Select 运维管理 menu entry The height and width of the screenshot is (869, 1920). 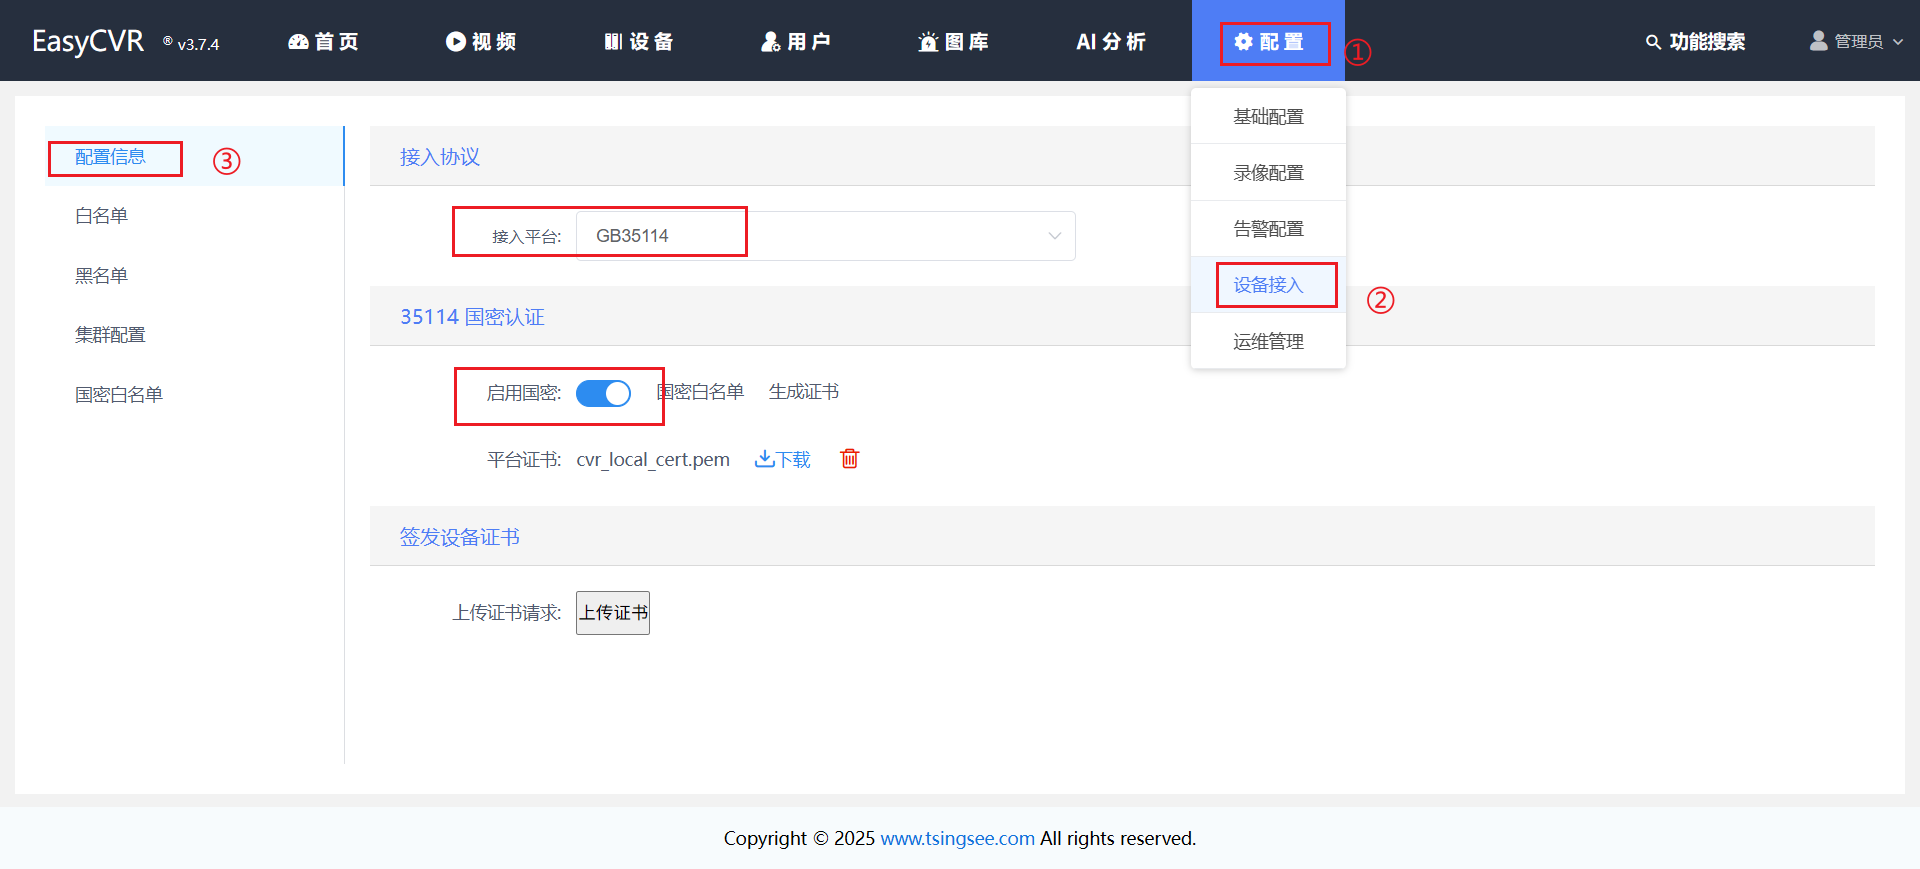click(1268, 342)
